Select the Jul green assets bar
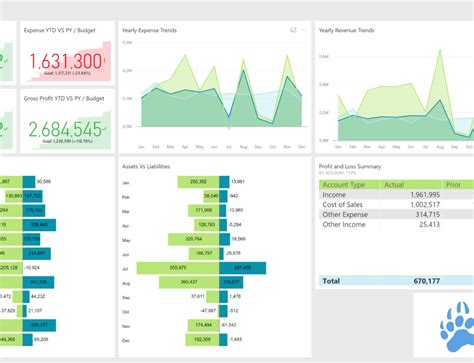The width and height of the screenshot is (474, 363). coord(178,268)
